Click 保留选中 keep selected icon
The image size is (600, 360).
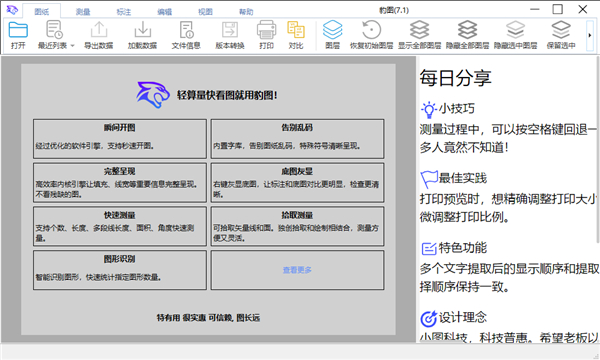[561, 30]
